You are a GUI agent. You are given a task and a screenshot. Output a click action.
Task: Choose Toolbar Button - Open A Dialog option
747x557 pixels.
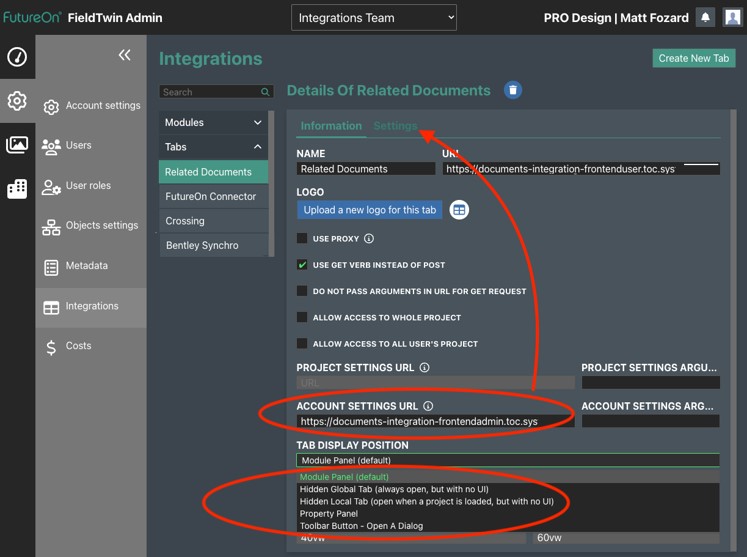click(508, 526)
